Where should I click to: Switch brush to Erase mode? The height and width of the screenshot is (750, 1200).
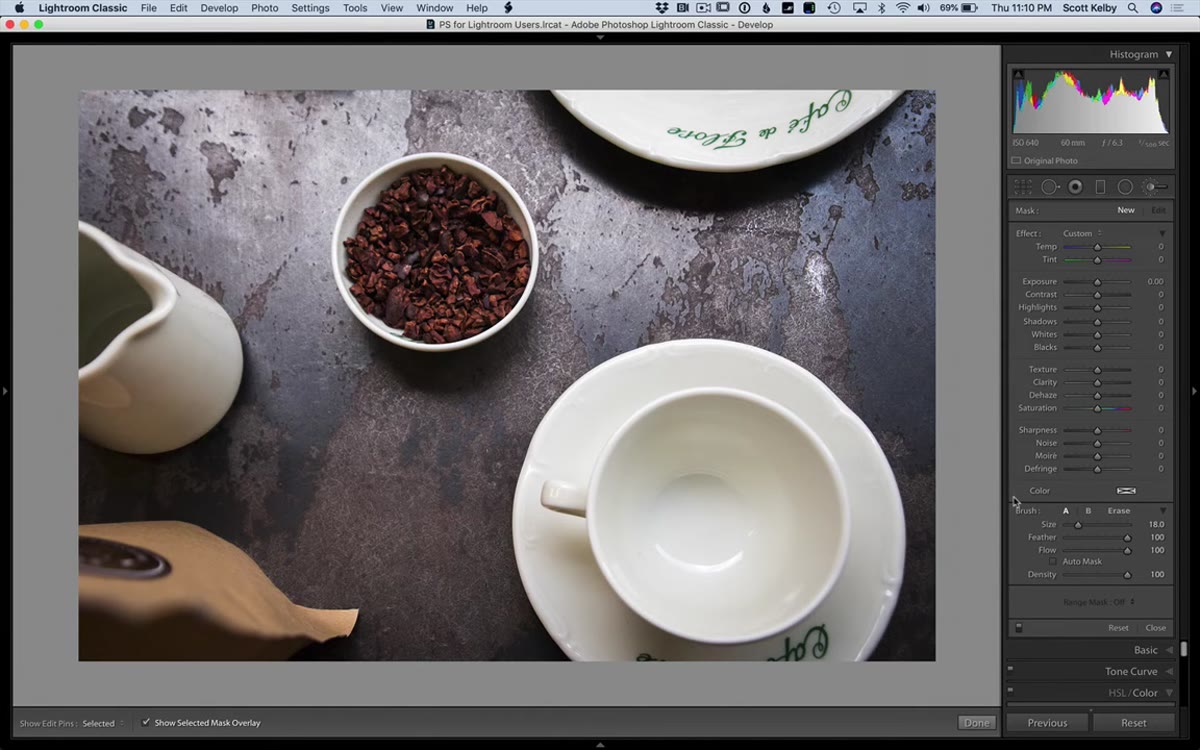(x=1118, y=511)
